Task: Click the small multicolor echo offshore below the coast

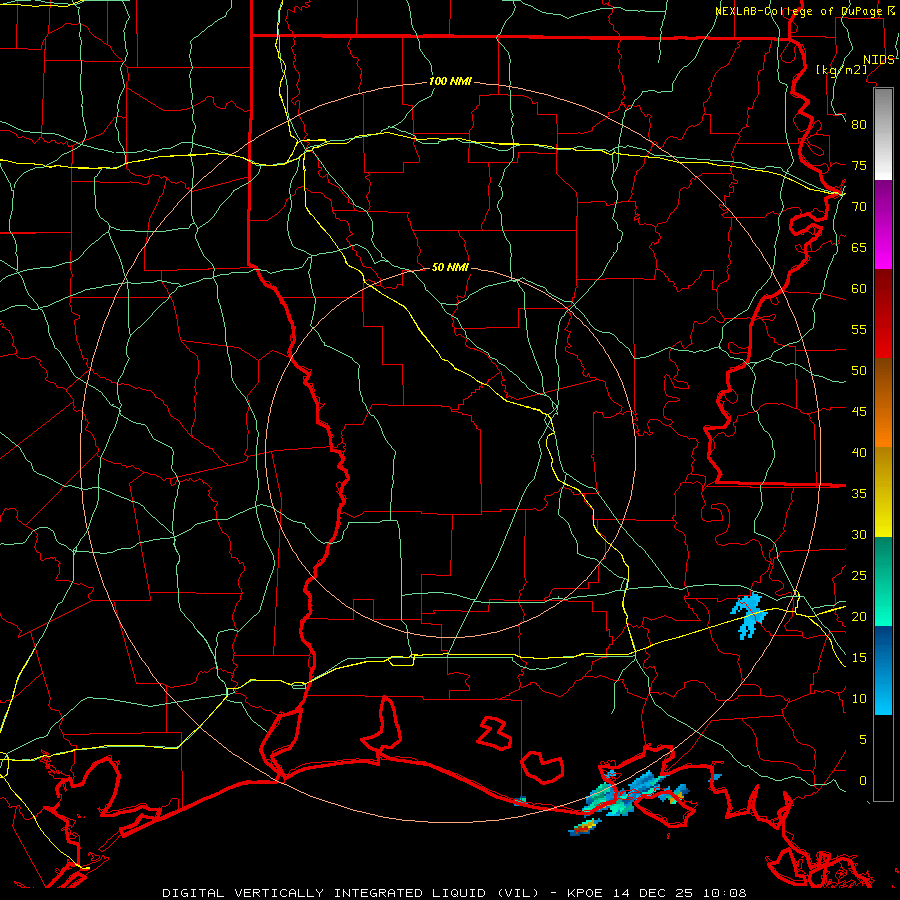Action: pos(585,827)
